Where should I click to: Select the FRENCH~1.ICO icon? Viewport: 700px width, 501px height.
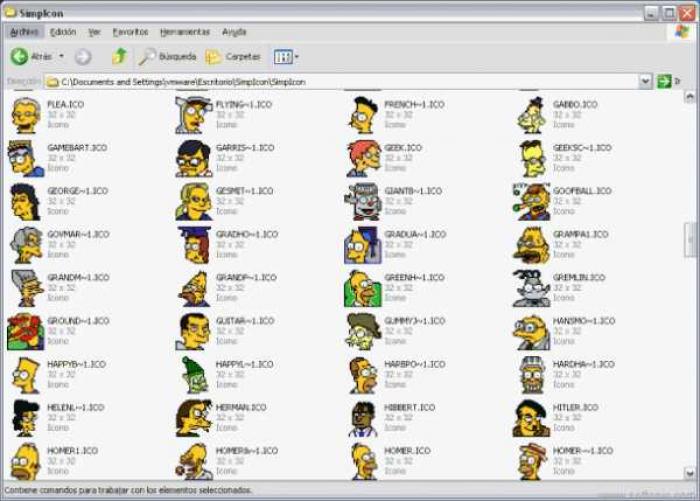[x=364, y=115]
